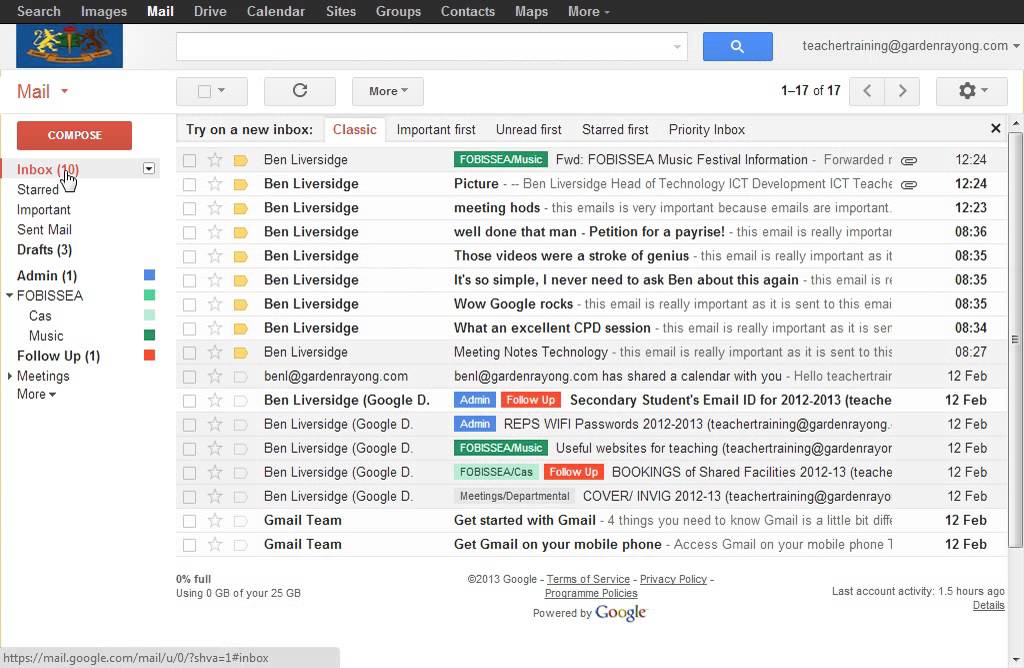The image size is (1024, 668).
Task: Open the account menu for teachertraining@gardenrayong.com
Action: [911, 46]
